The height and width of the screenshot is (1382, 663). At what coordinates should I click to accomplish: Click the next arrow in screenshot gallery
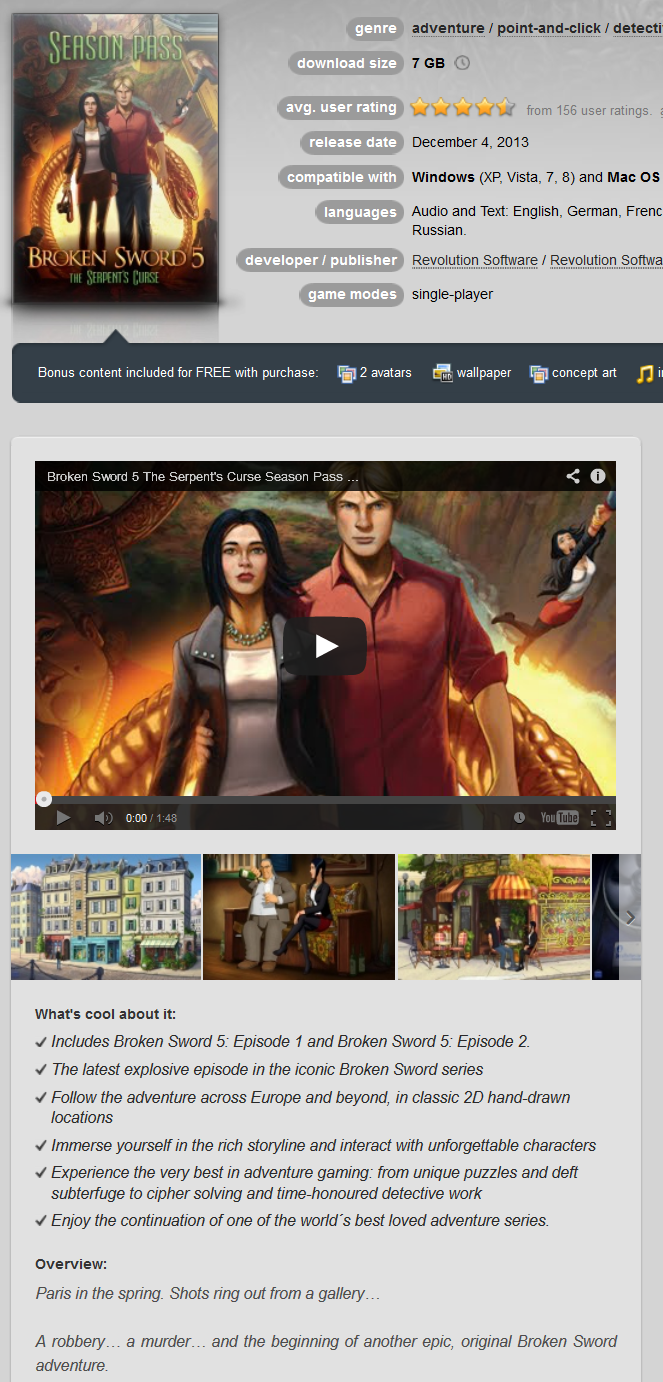tap(629, 917)
